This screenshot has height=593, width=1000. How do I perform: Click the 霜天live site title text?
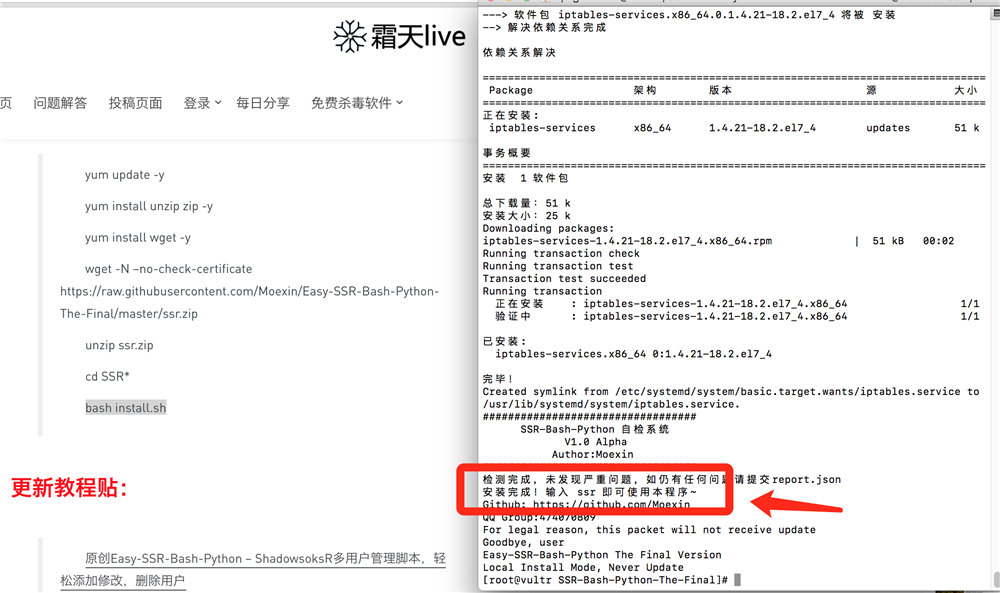(x=418, y=36)
